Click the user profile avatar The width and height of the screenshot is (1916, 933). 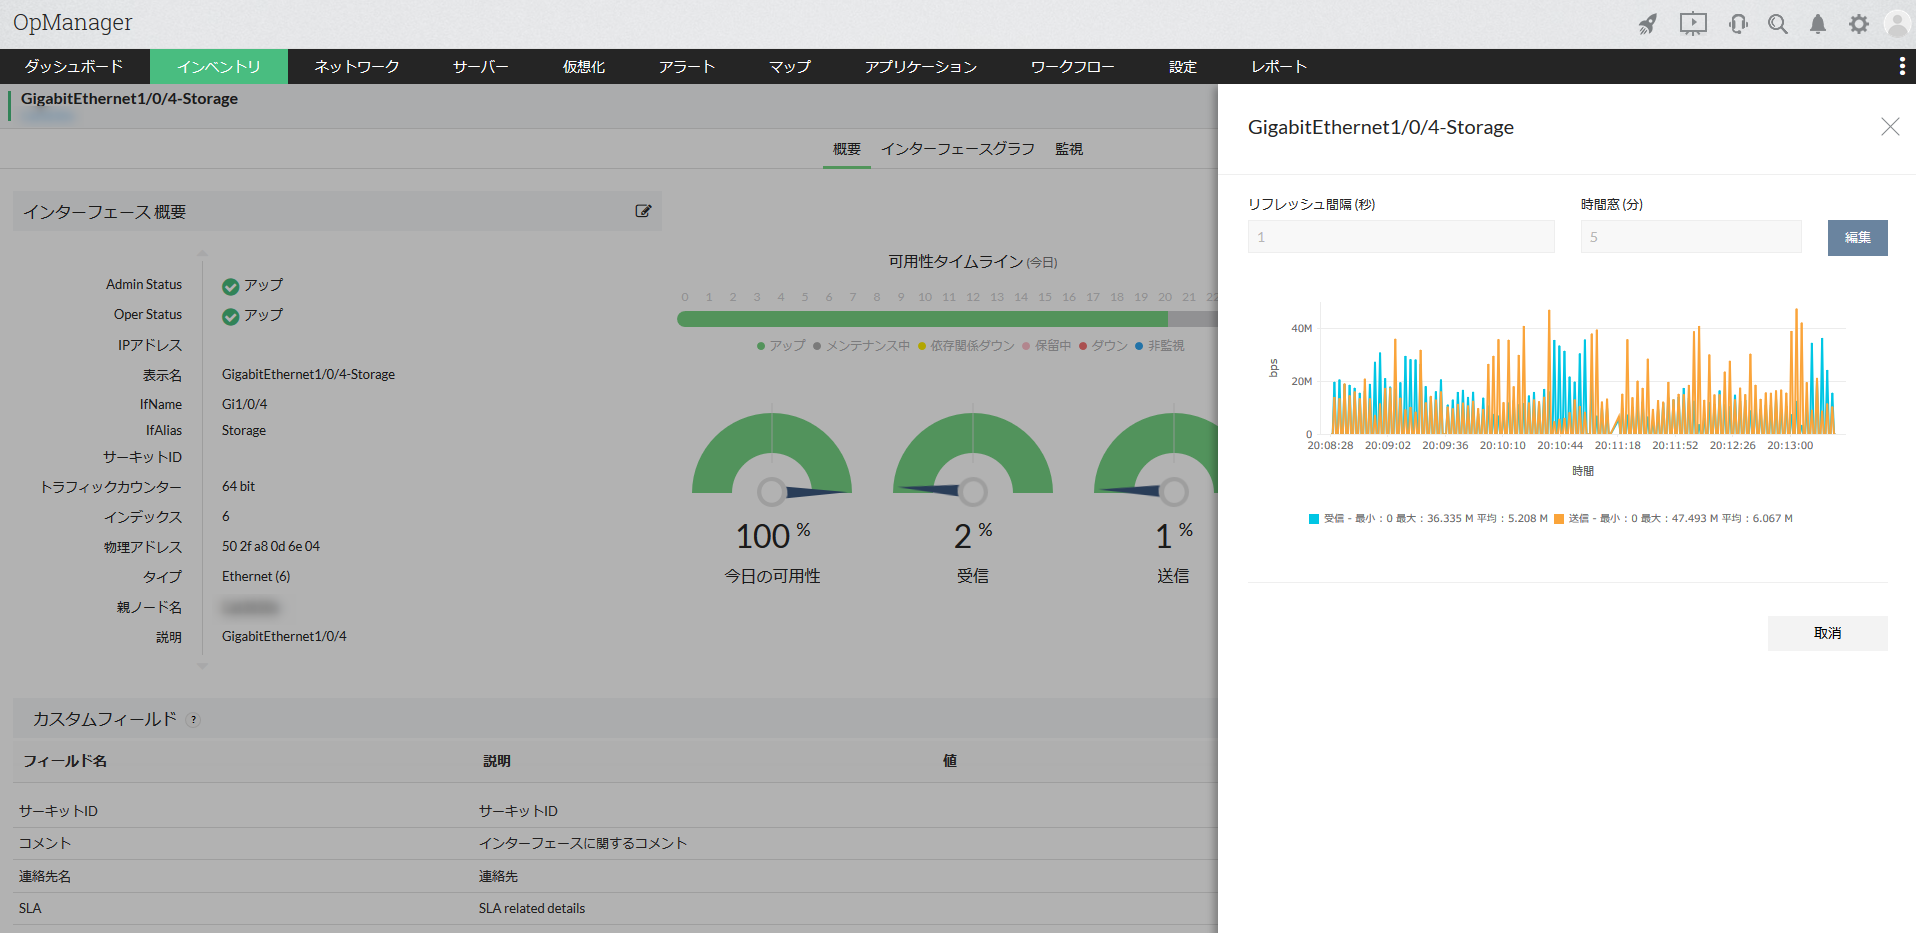[x=1897, y=24]
